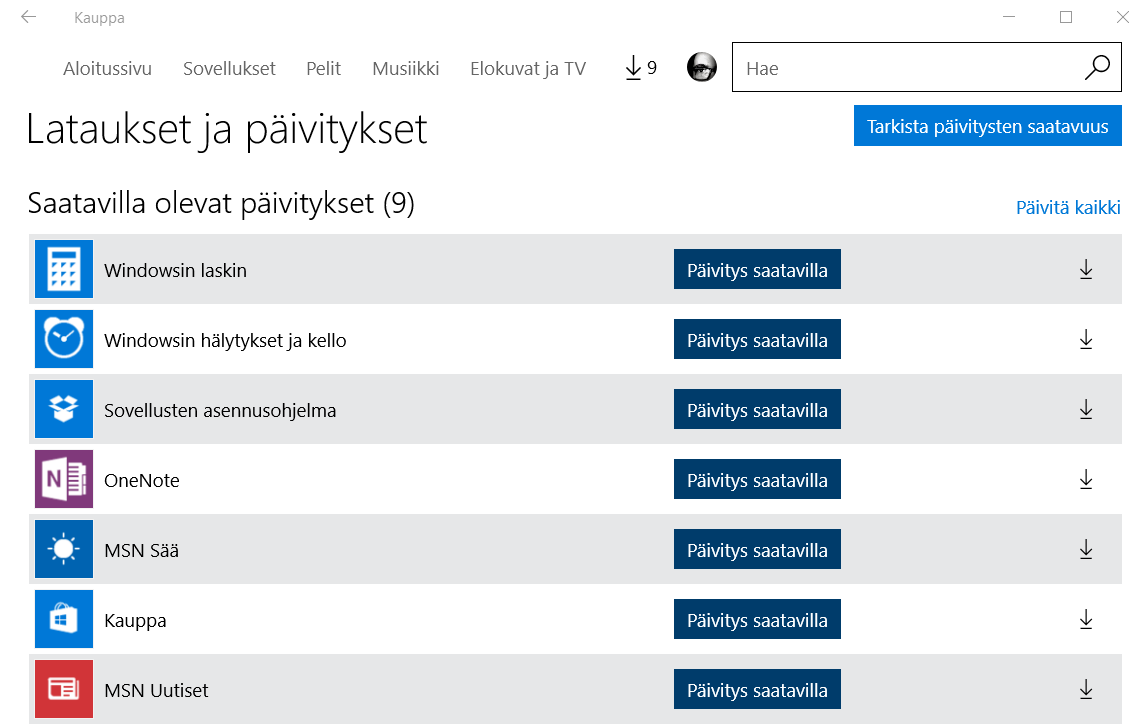Select Sovellusten asennusohjelma text
Image resolution: width=1135 pixels, height=727 pixels.
click(220, 411)
